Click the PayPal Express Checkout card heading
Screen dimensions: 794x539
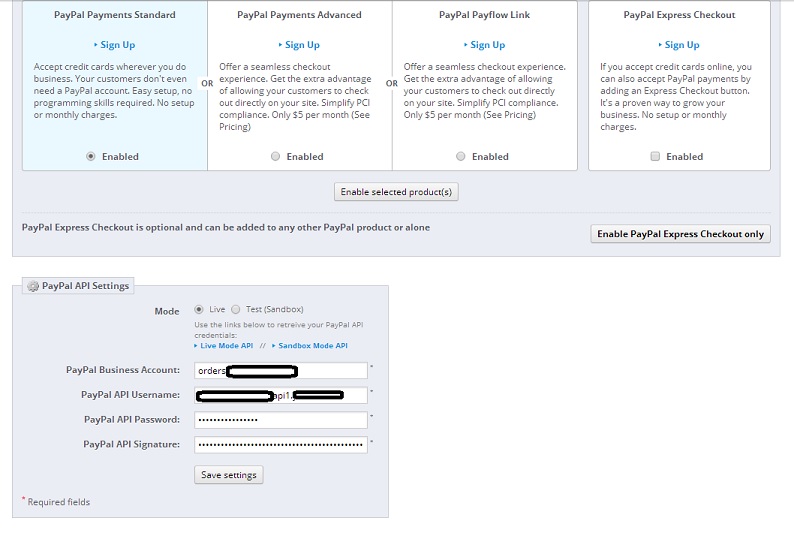point(679,15)
